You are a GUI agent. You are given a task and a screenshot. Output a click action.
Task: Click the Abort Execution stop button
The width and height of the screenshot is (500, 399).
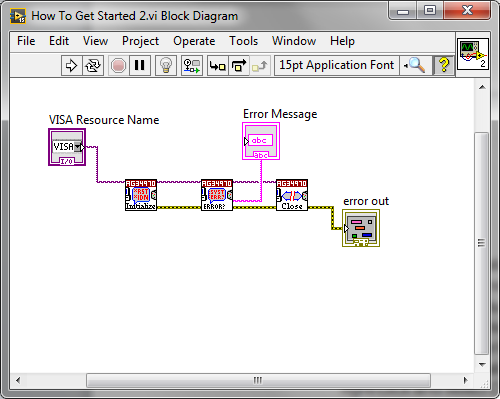118,66
